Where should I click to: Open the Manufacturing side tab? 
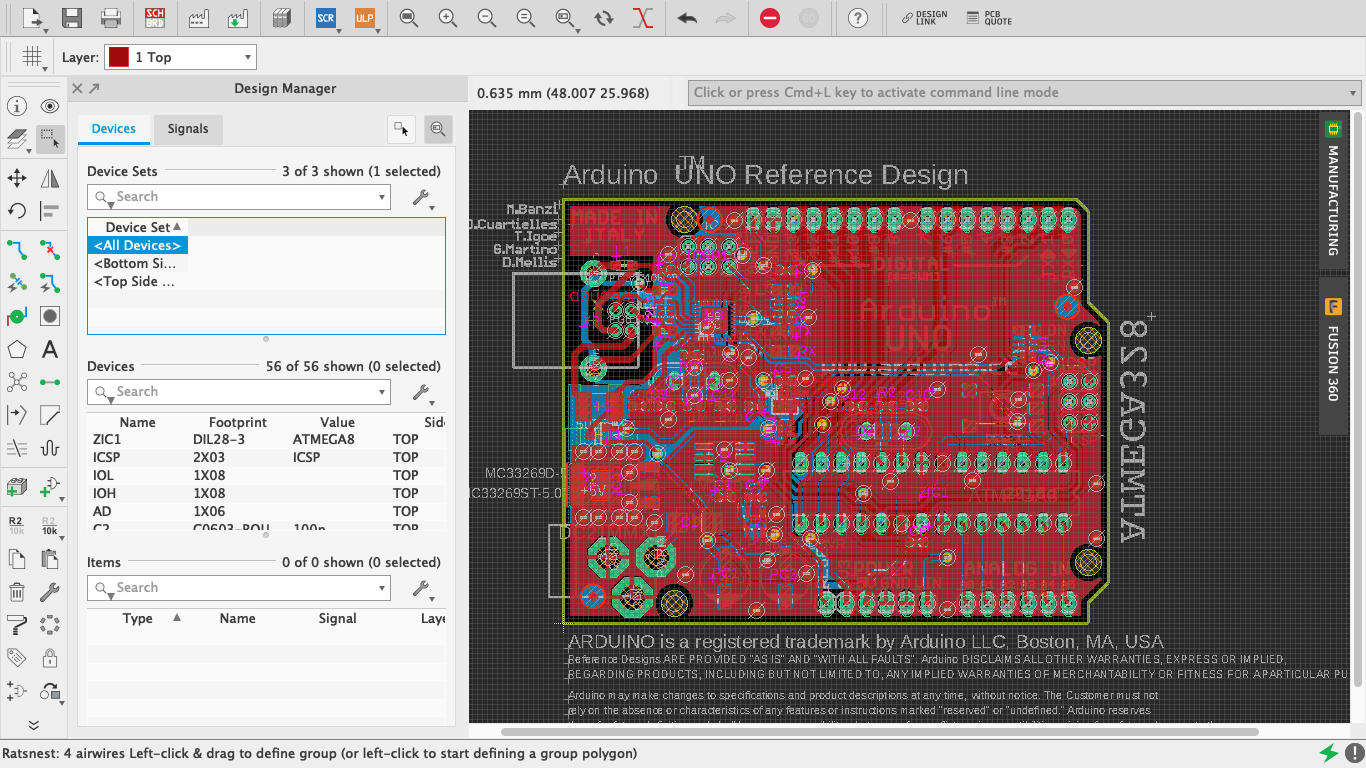tap(1332, 188)
